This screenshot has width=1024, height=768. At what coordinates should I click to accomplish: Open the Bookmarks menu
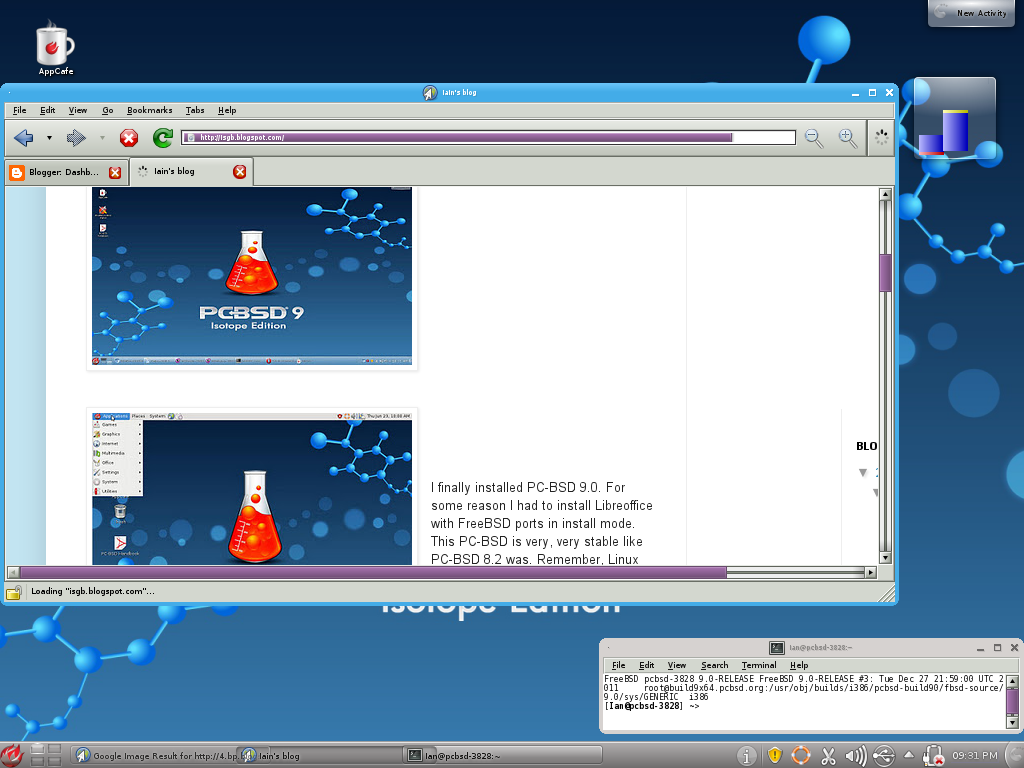point(150,110)
